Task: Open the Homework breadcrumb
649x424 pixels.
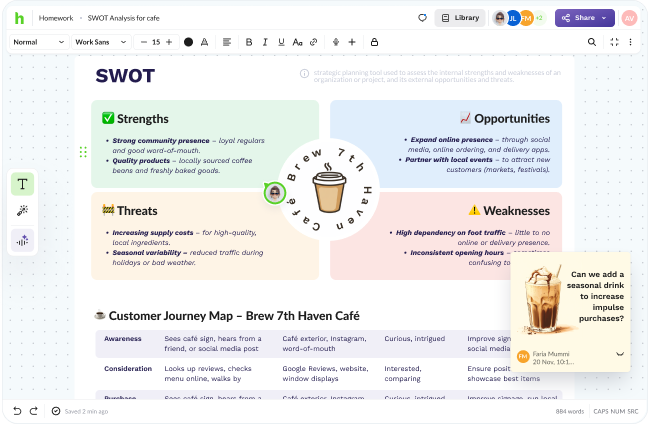Action: click(x=56, y=18)
